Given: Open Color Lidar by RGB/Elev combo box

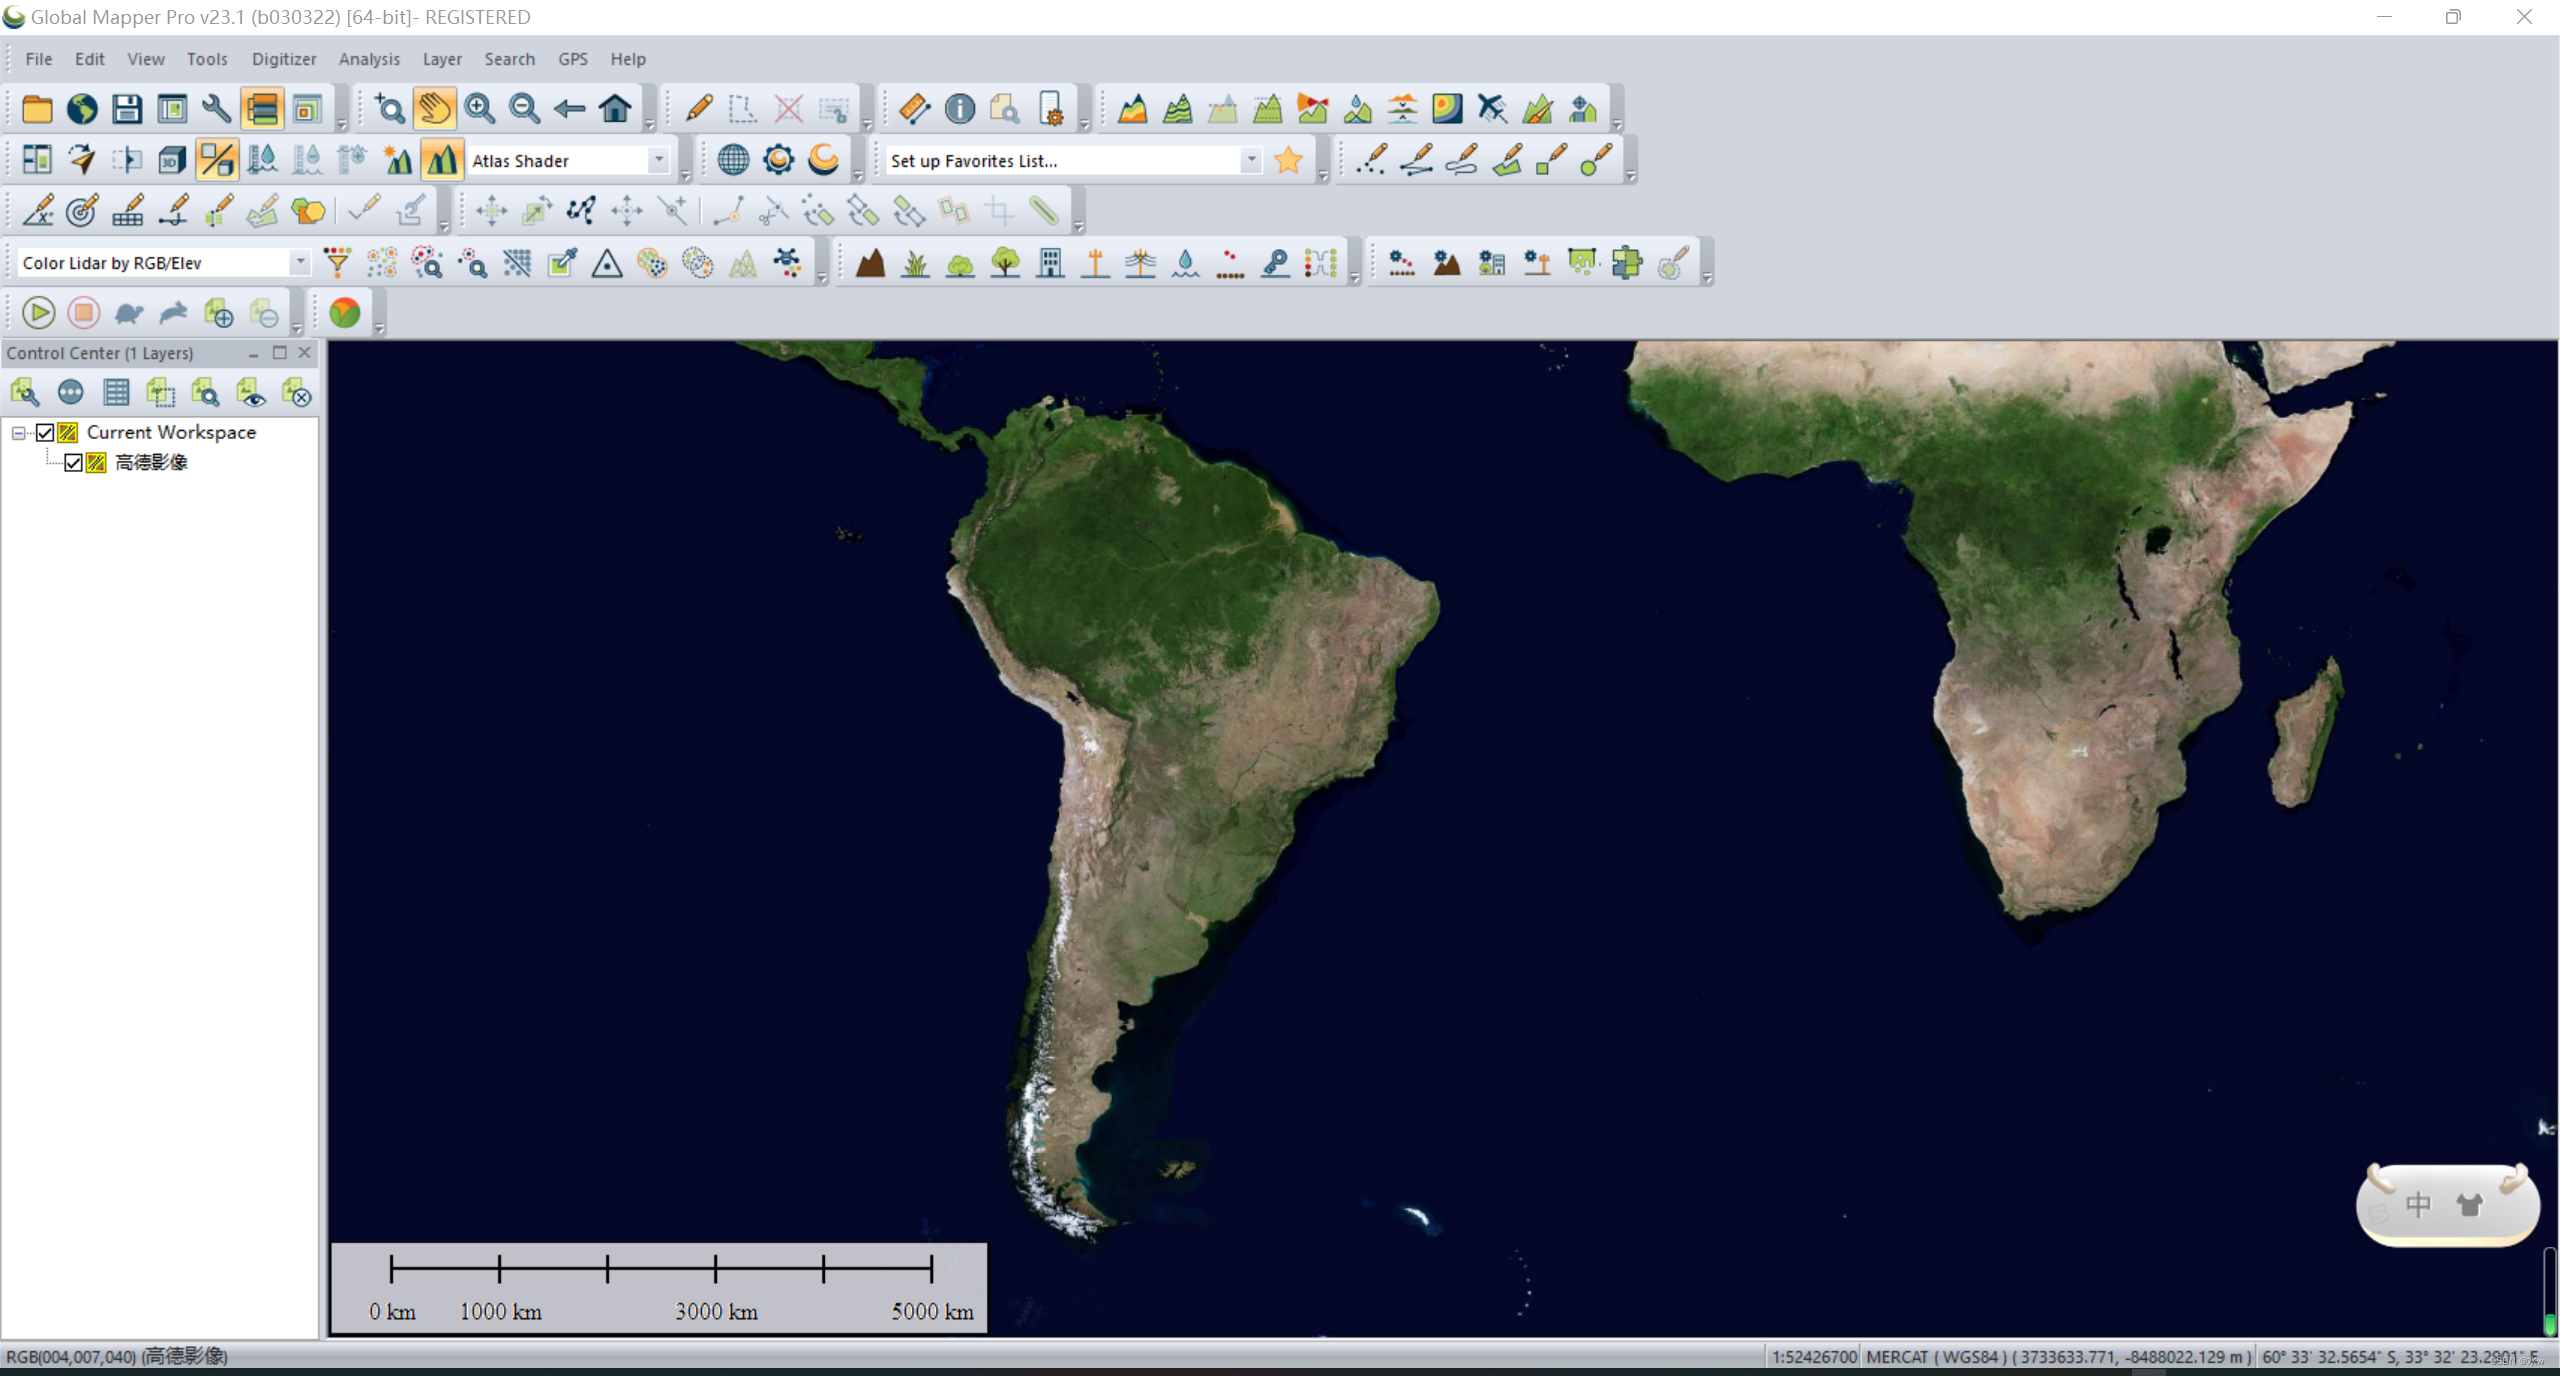Looking at the screenshot, I should click(299, 262).
